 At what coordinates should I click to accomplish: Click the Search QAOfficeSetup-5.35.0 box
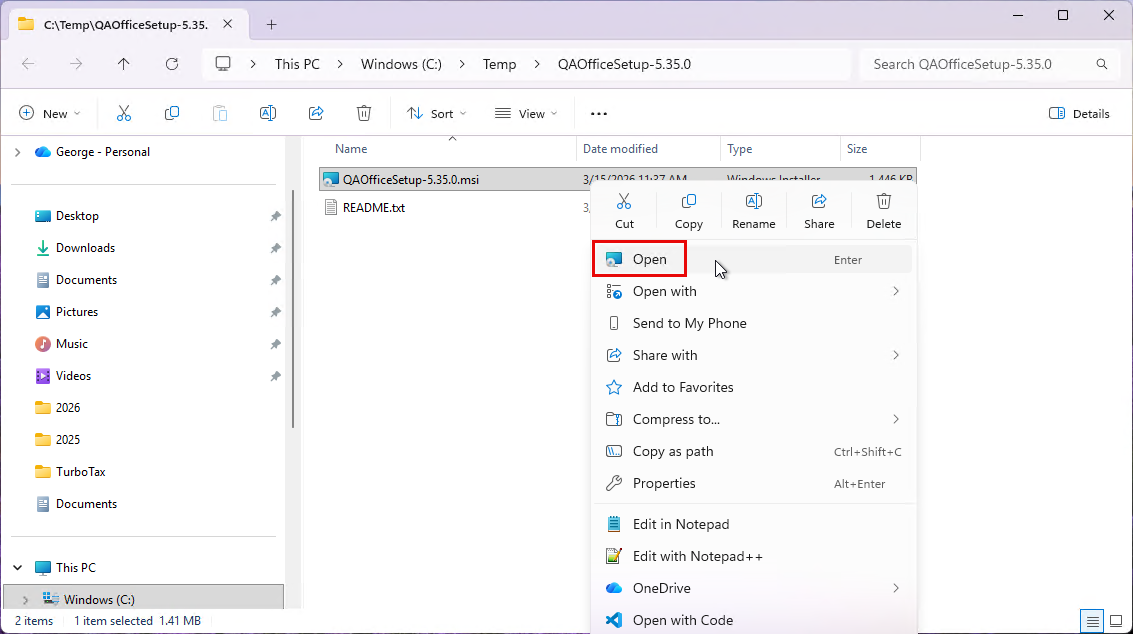point(978,64)
